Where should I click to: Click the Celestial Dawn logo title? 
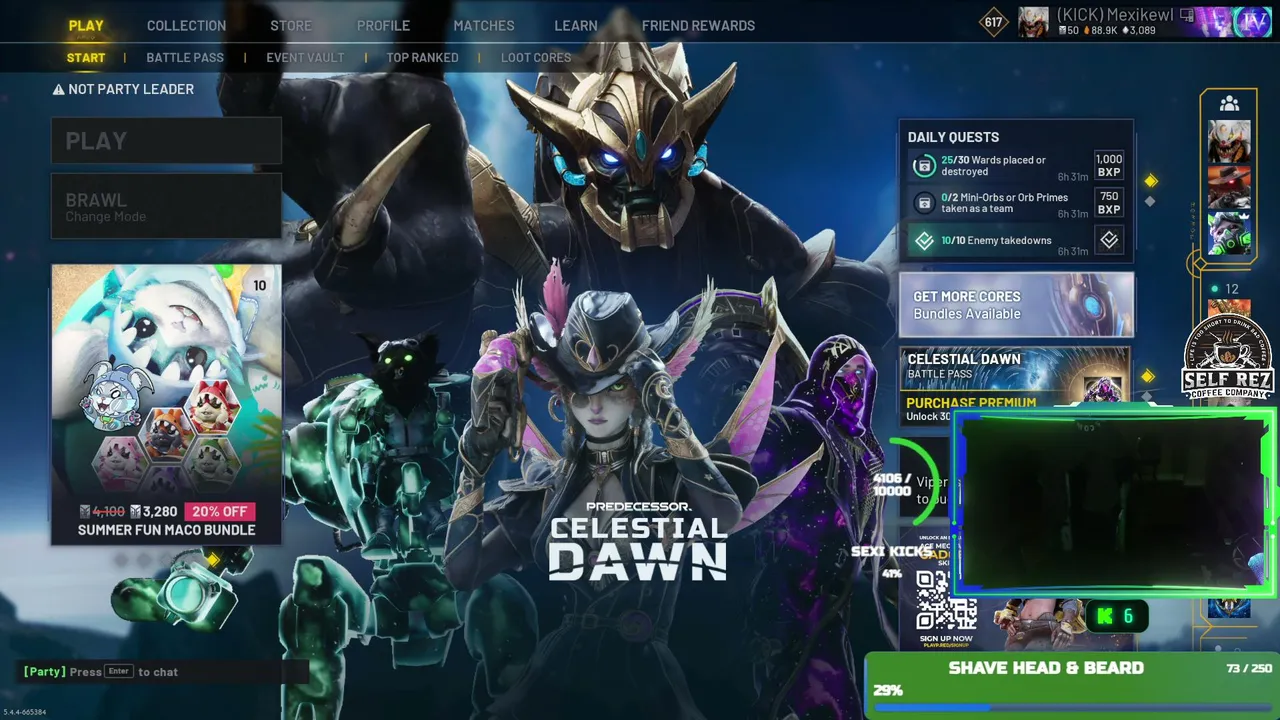point(638,540)
